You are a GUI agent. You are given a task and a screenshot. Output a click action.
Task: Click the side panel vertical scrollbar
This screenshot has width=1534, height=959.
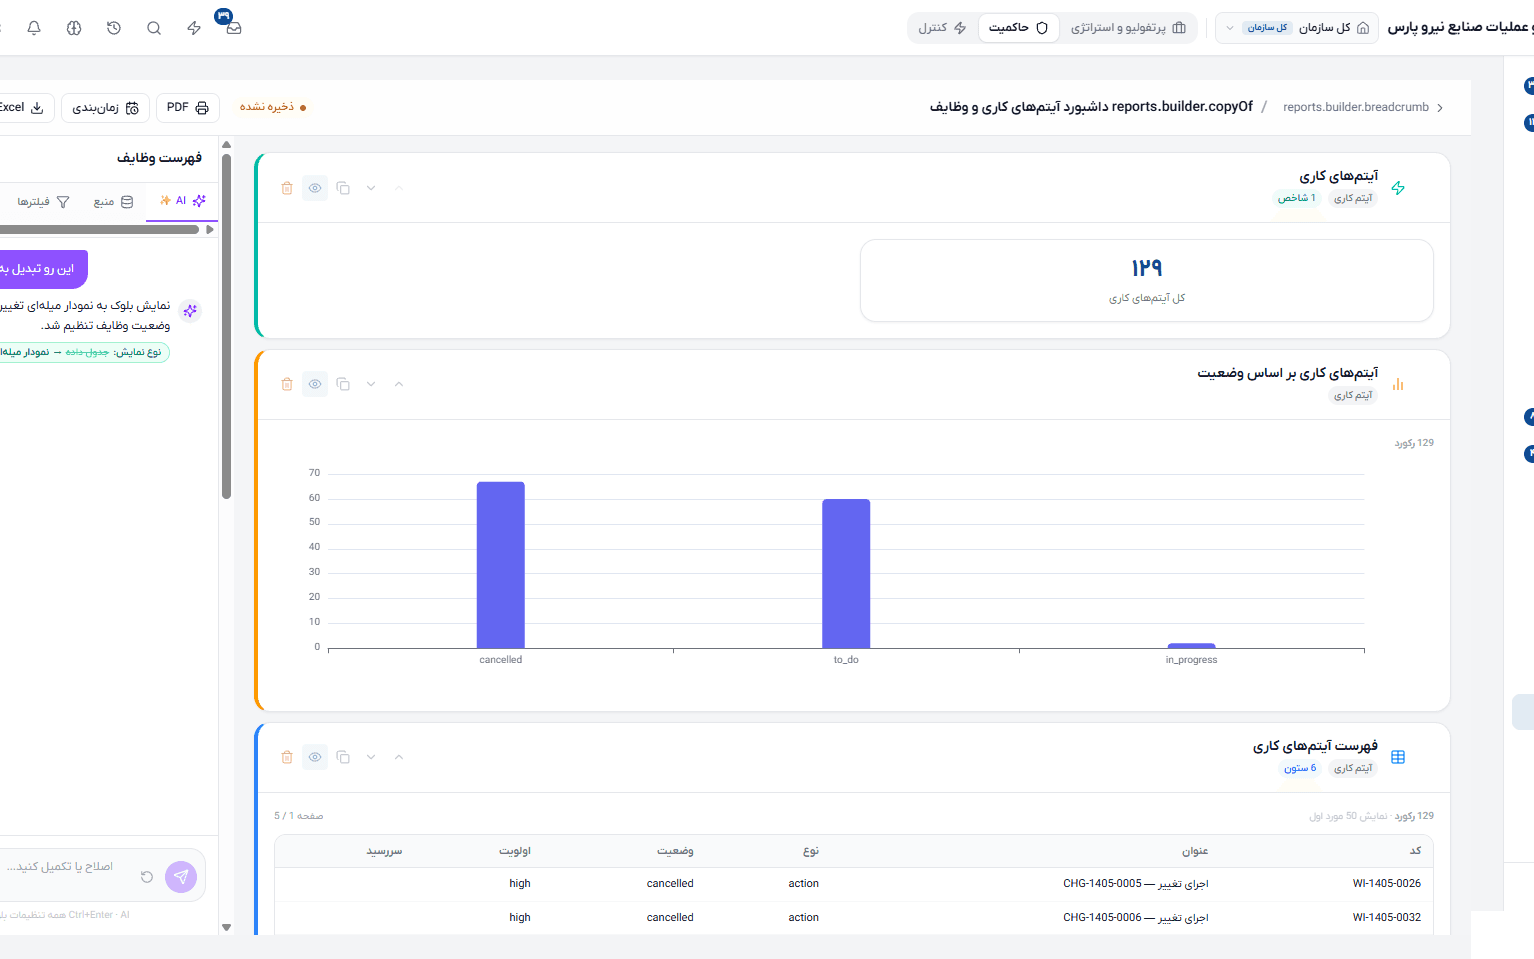click(x=227, y=325)
